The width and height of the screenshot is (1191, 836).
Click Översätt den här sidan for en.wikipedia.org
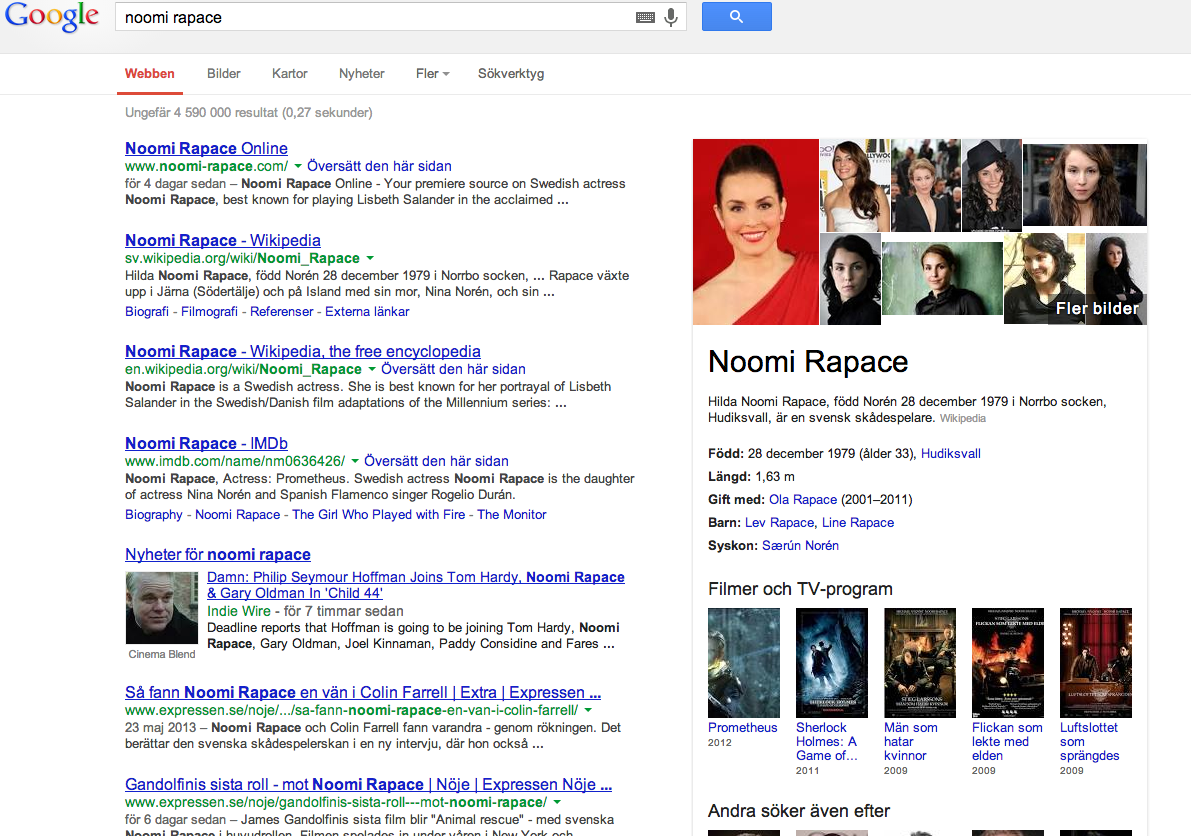tap(453, 369)
